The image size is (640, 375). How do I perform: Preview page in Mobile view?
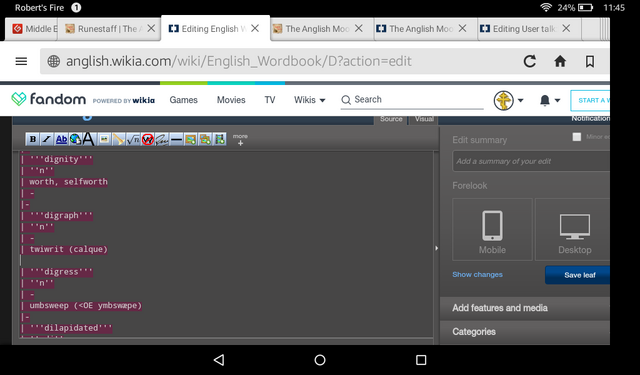click(492, 230)
